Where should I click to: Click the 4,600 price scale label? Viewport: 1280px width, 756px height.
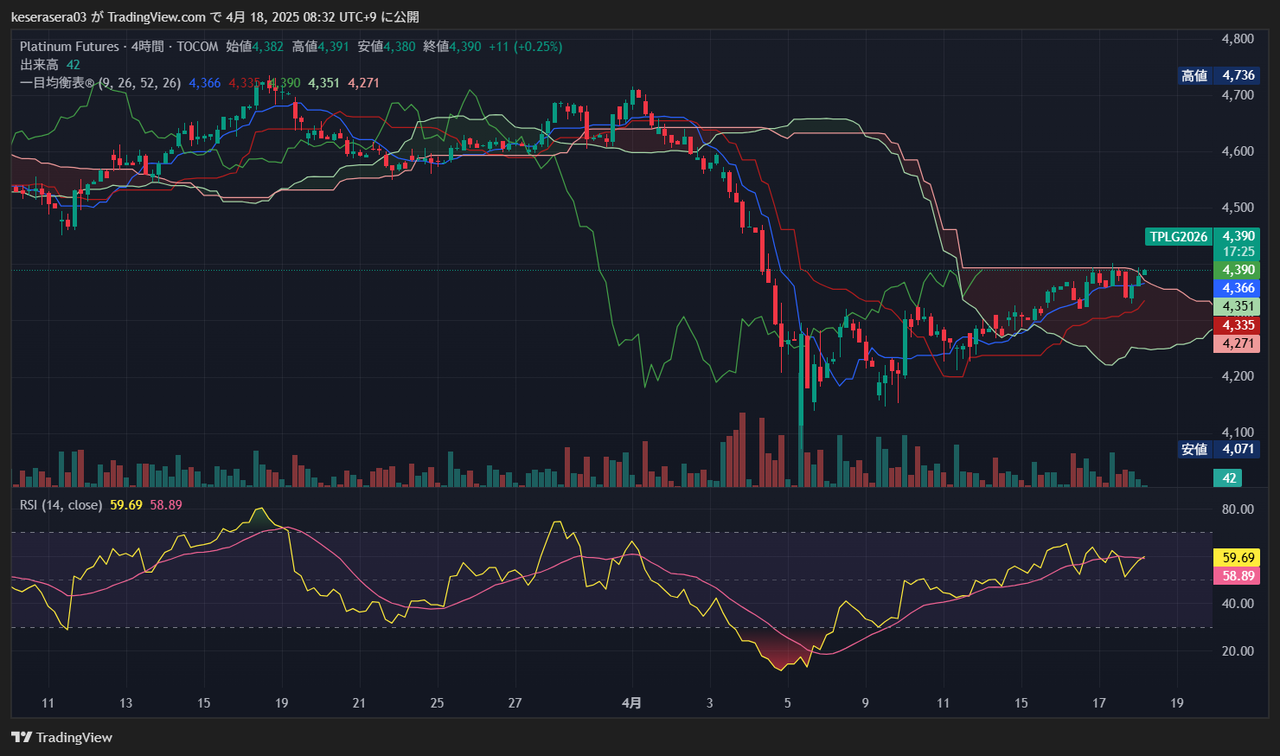pos(1238,151)
